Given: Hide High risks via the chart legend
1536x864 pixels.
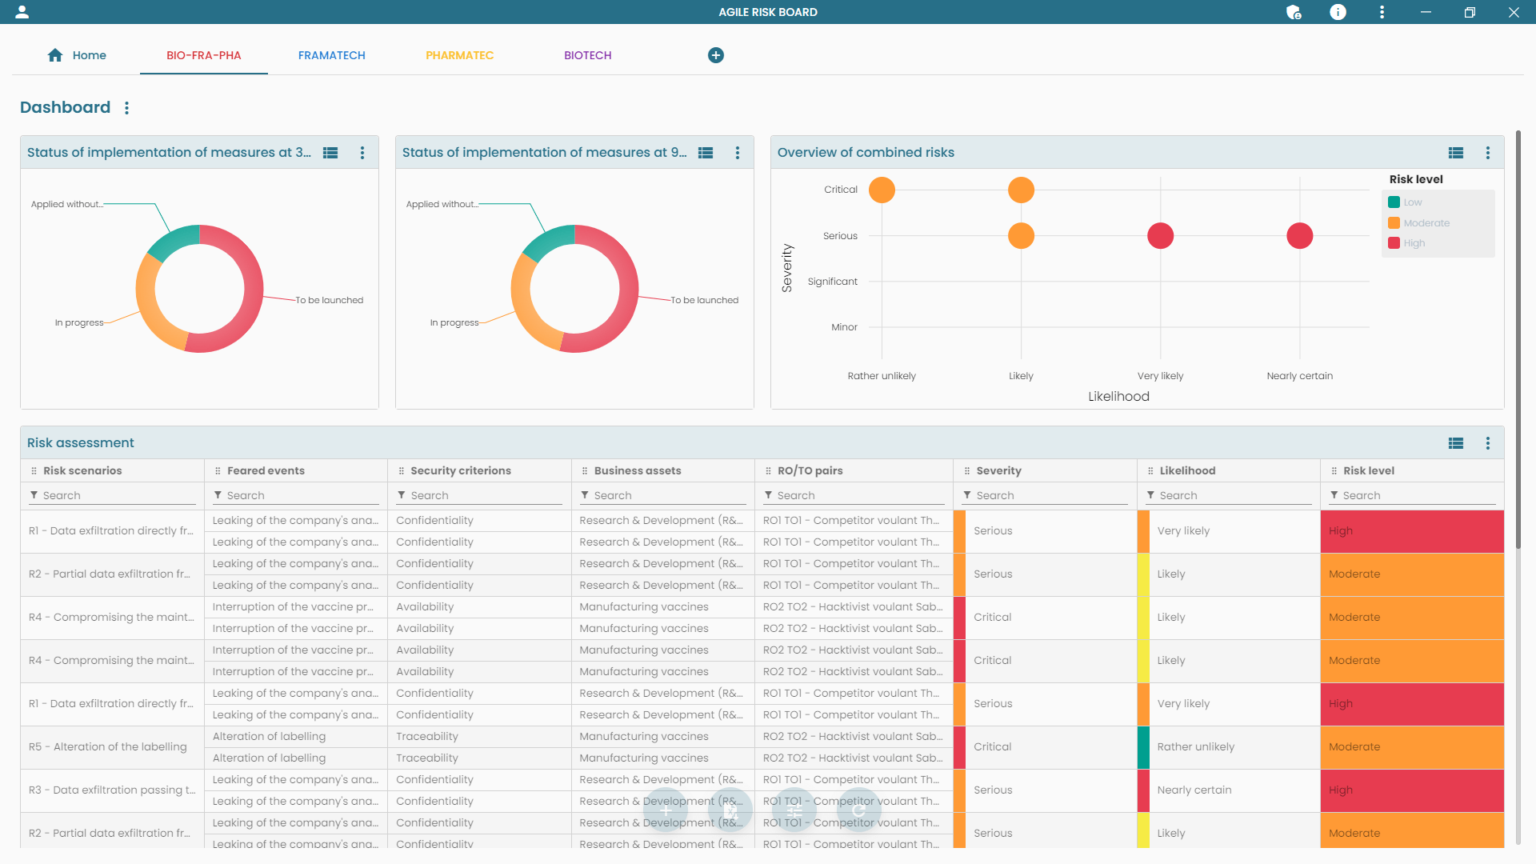Looking at the screenshot, I should point(1412,243).
